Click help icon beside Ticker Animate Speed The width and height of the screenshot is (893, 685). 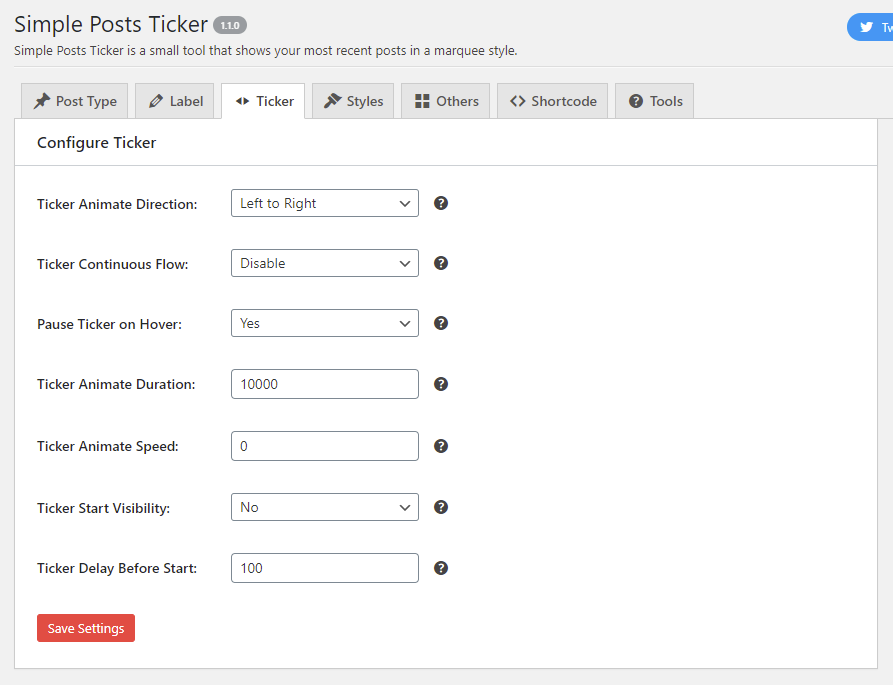(441, 446)
